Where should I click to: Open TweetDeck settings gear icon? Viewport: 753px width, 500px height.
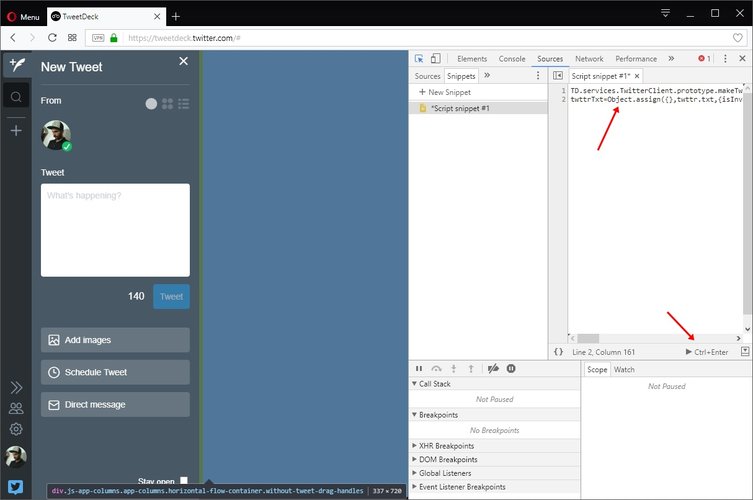coord(16,429)
